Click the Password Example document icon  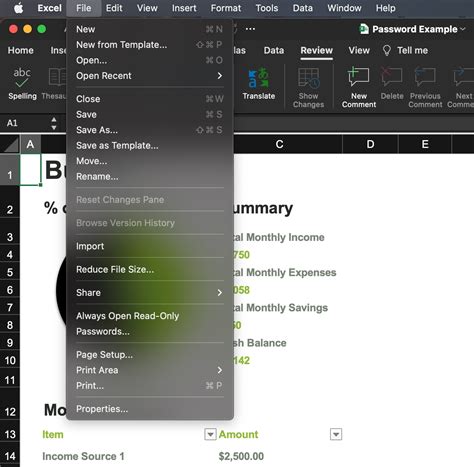(x=364, y=29)
